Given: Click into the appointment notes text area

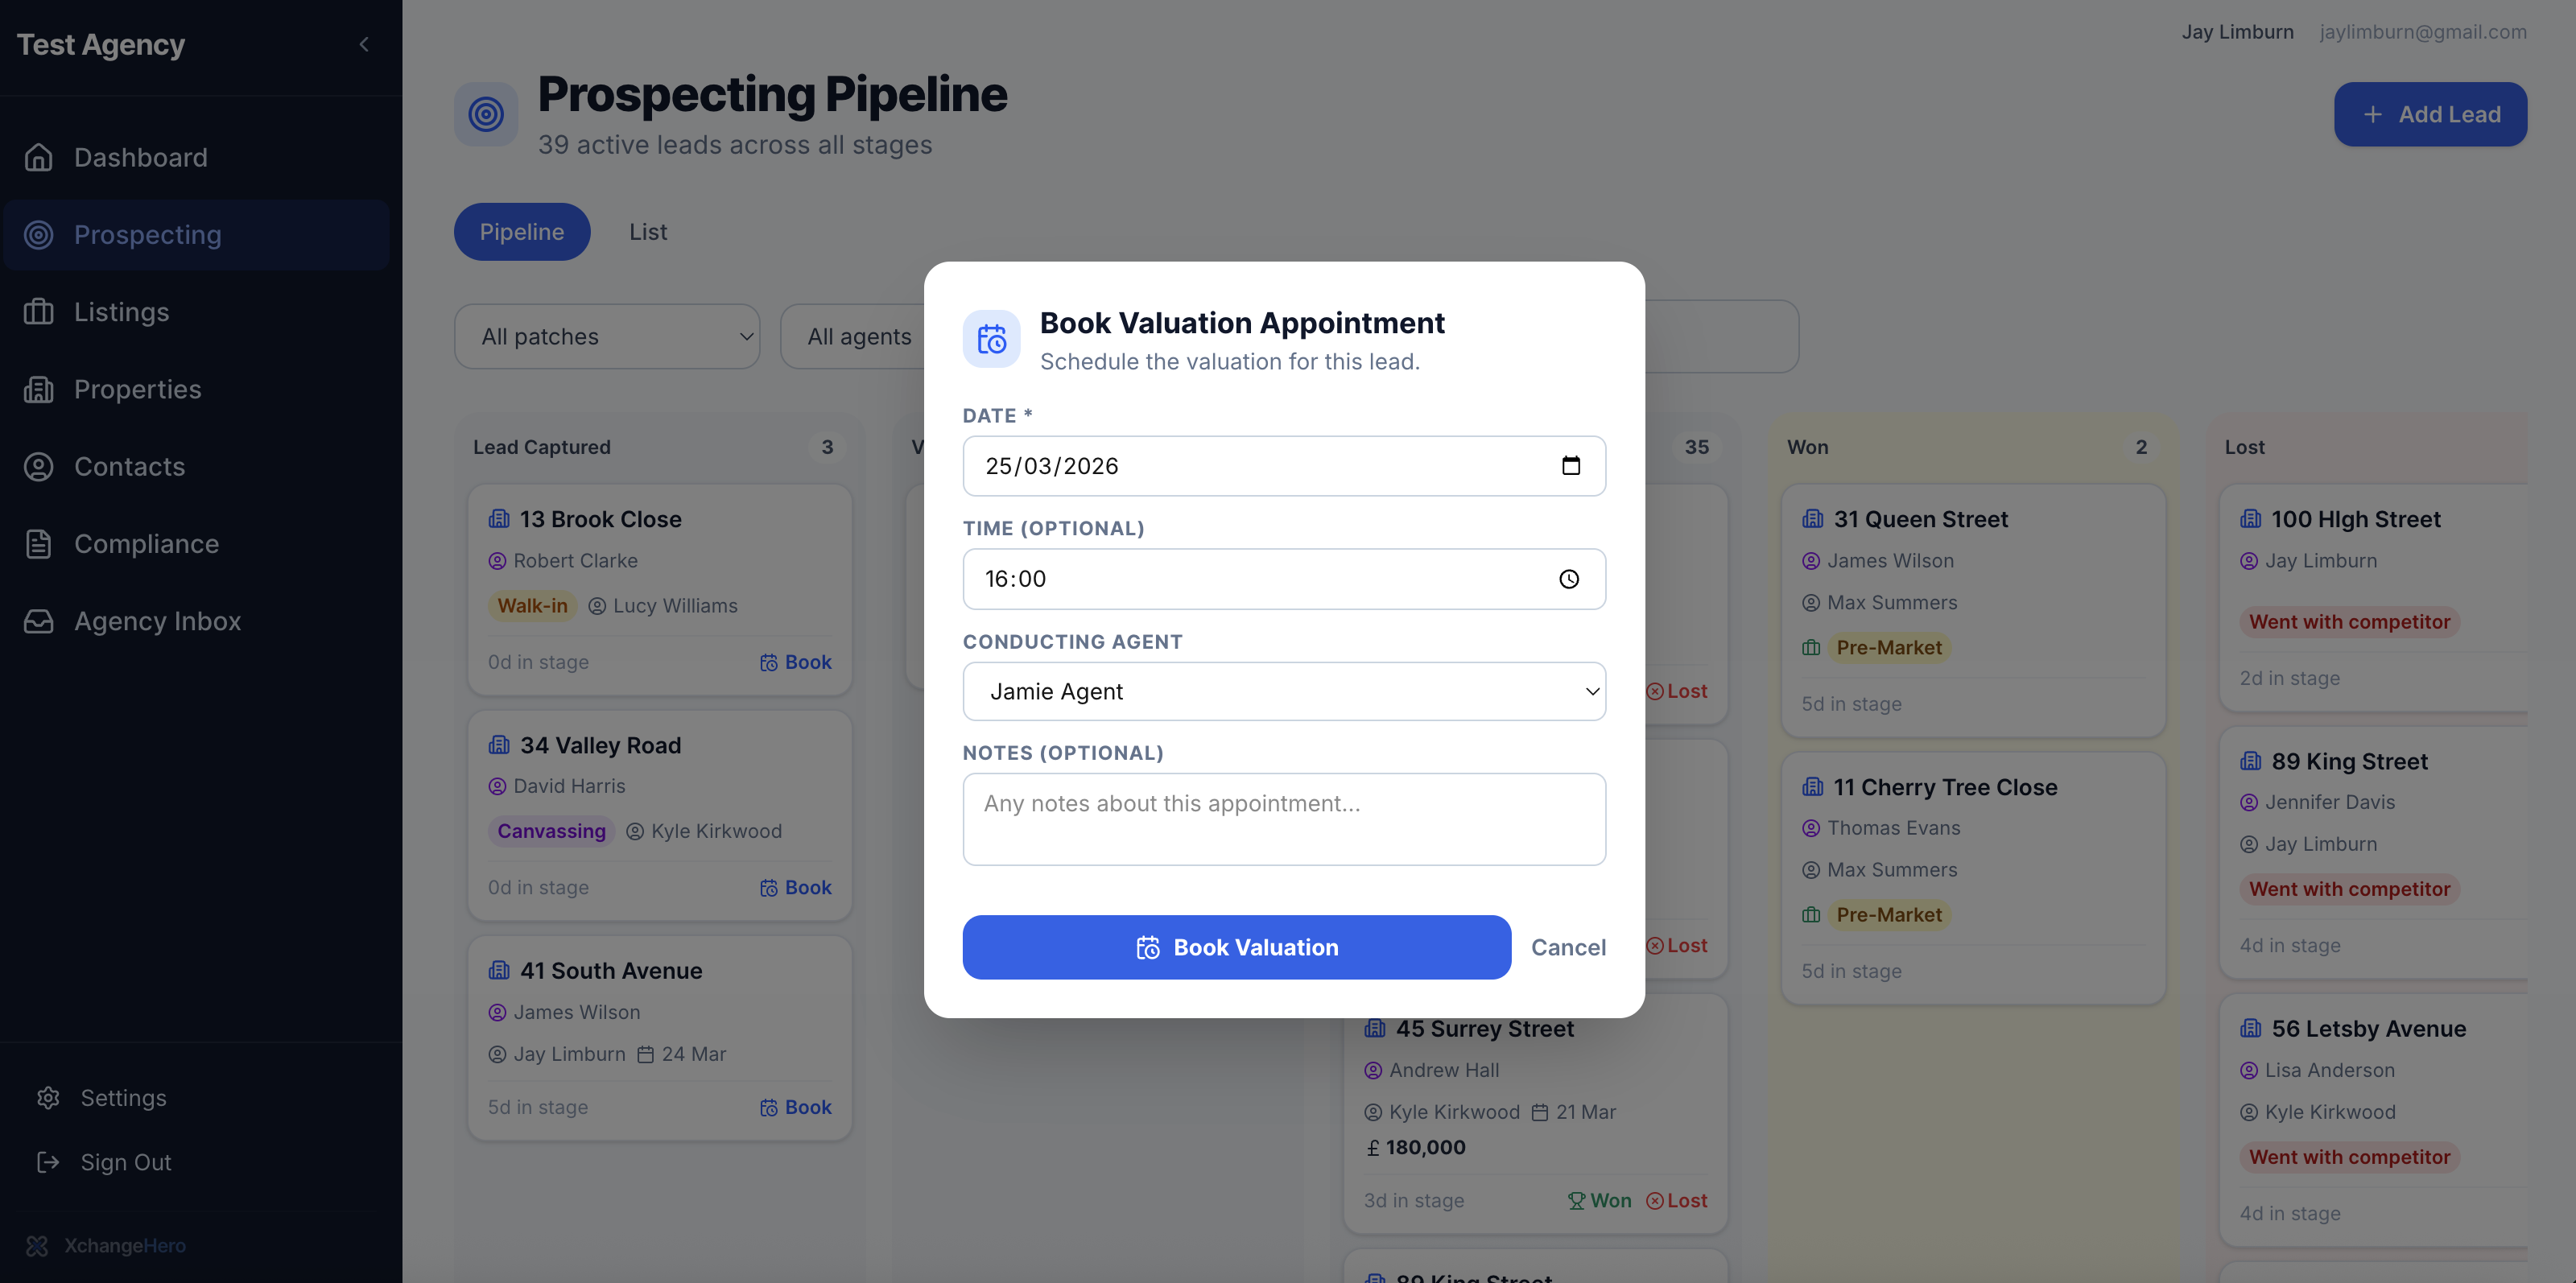Looking at the screenshot, I should coord(1283,819).
